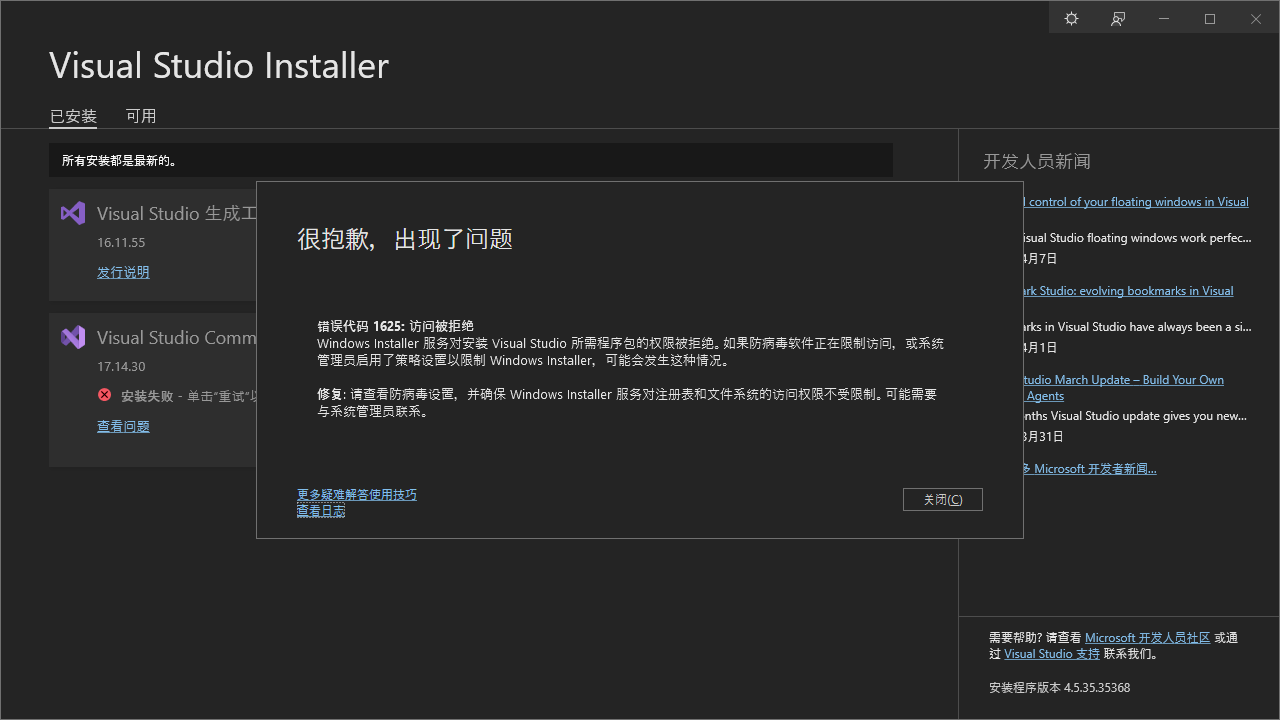Click the 开发人员新闻 panel heading

tap(1037, 162)
